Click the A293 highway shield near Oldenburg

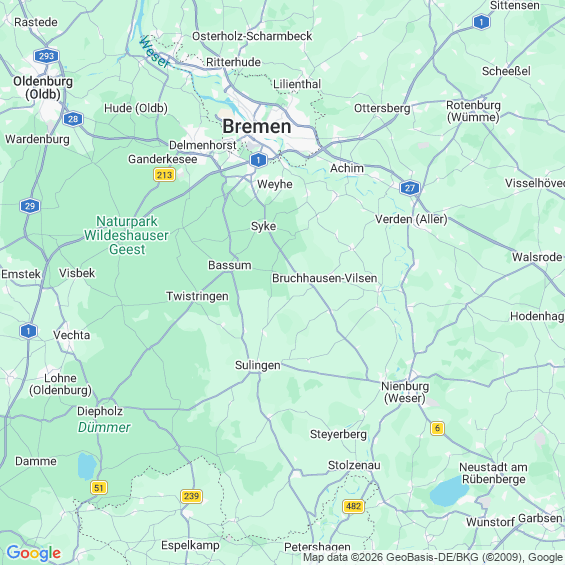coord(46,56)
